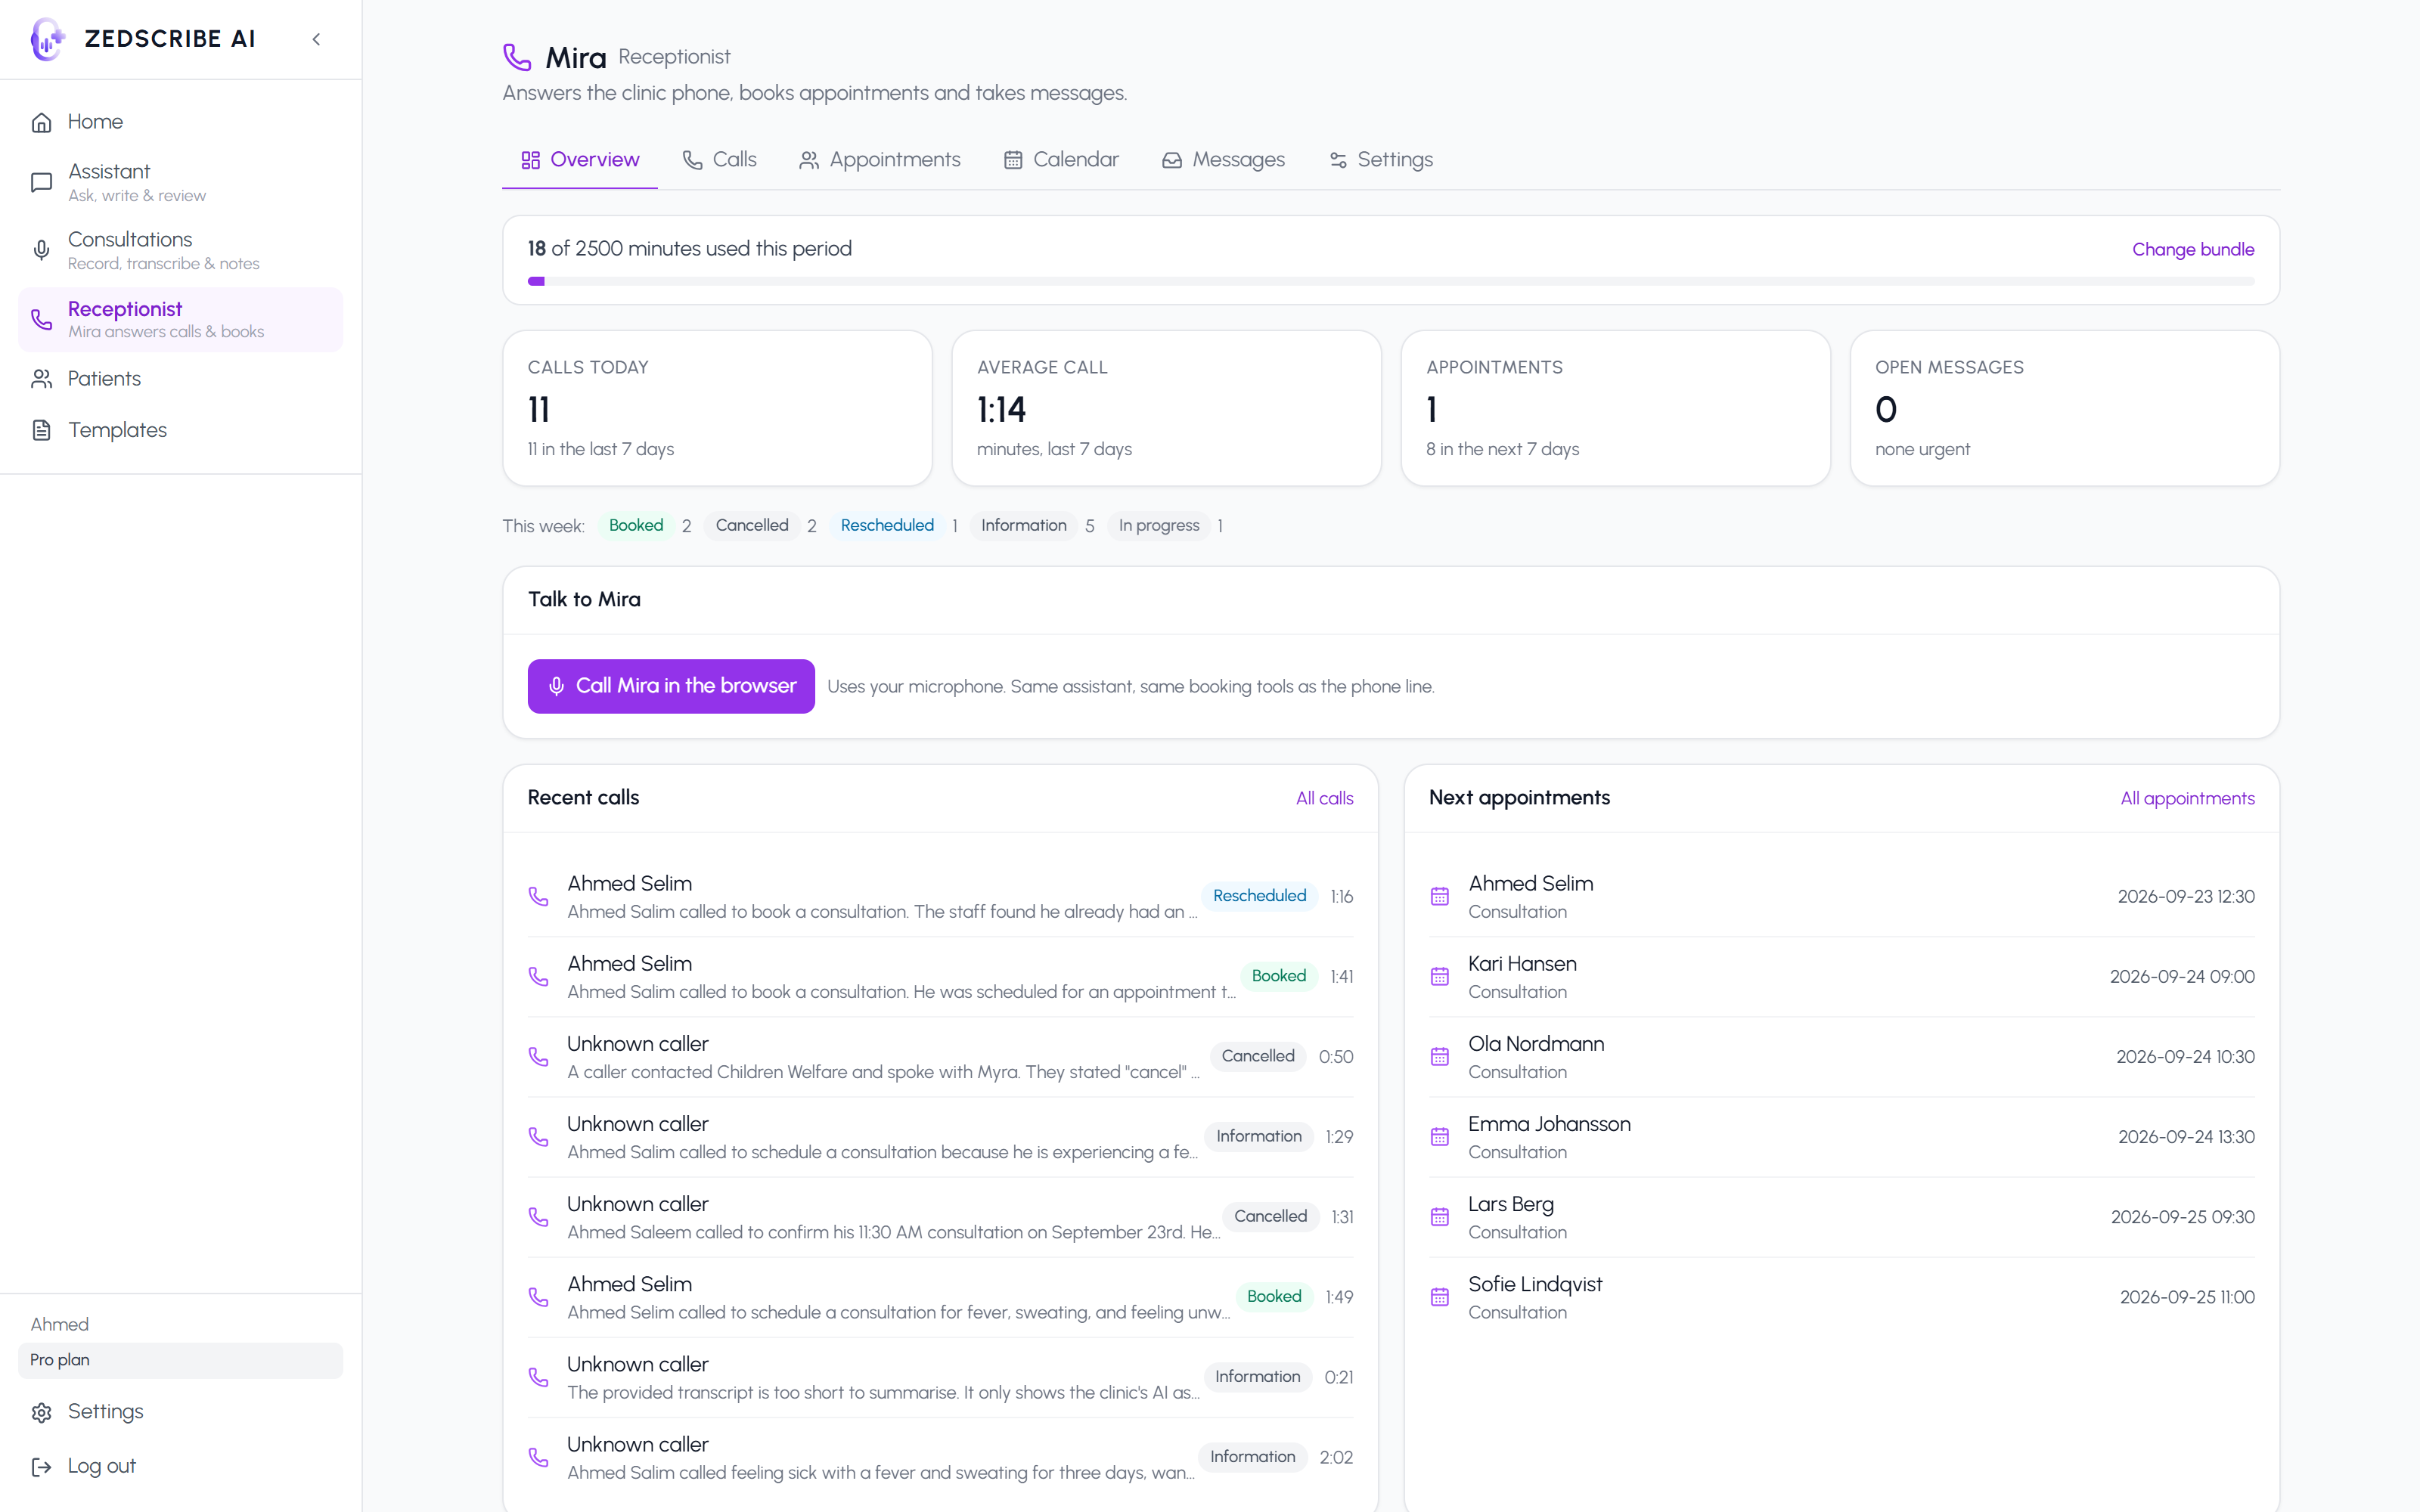Click the phone icon of the 1:16 Rescheduled call
Screen dimensions: 2420x1512
(x=538, y=896)
